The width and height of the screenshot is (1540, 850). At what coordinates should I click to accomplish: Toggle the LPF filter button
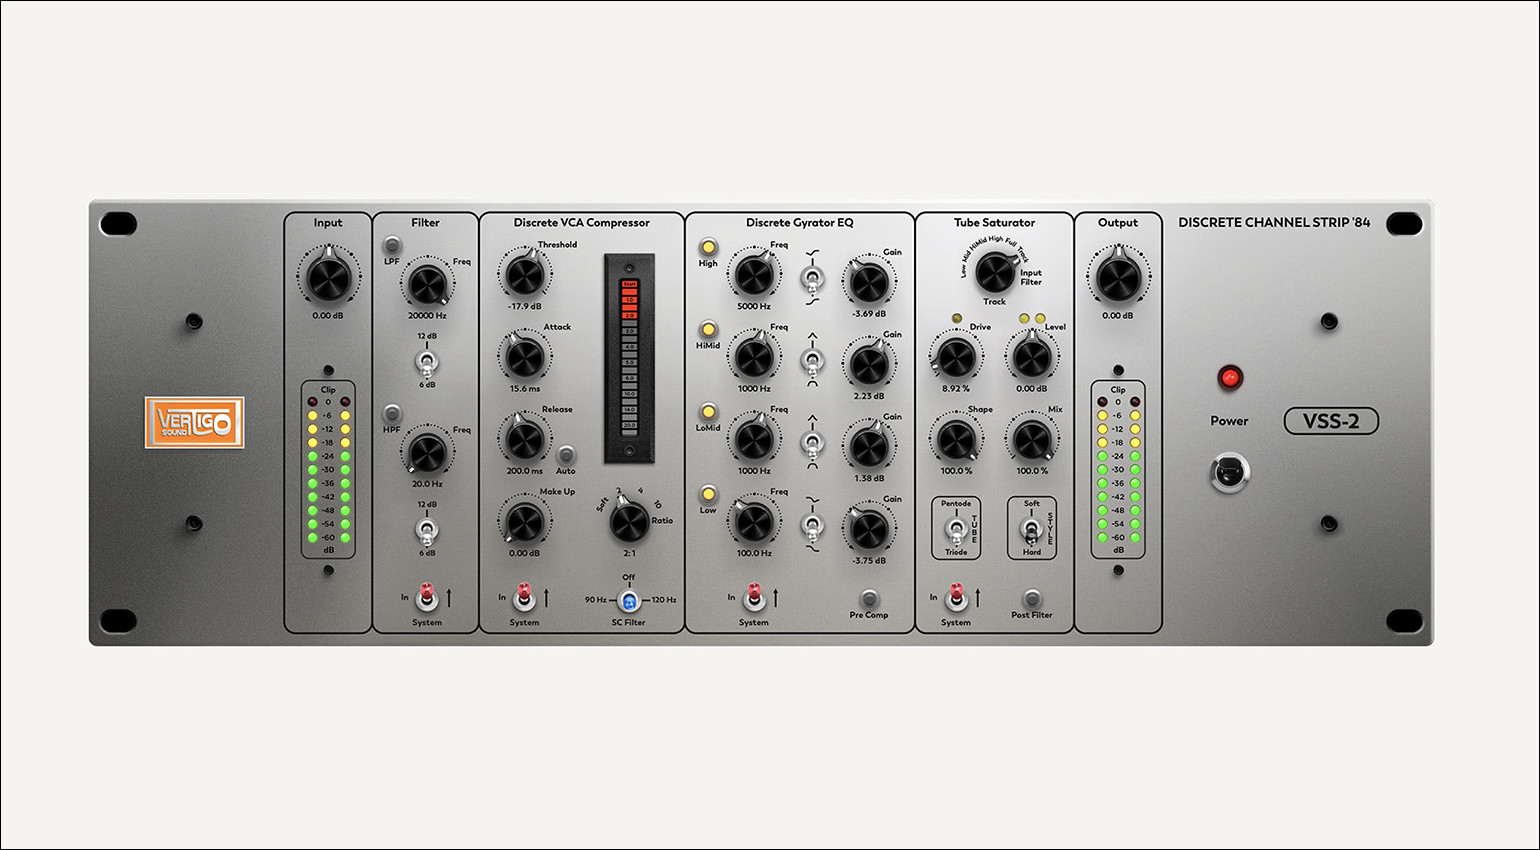pyautogui.click(x=392, y=245)
